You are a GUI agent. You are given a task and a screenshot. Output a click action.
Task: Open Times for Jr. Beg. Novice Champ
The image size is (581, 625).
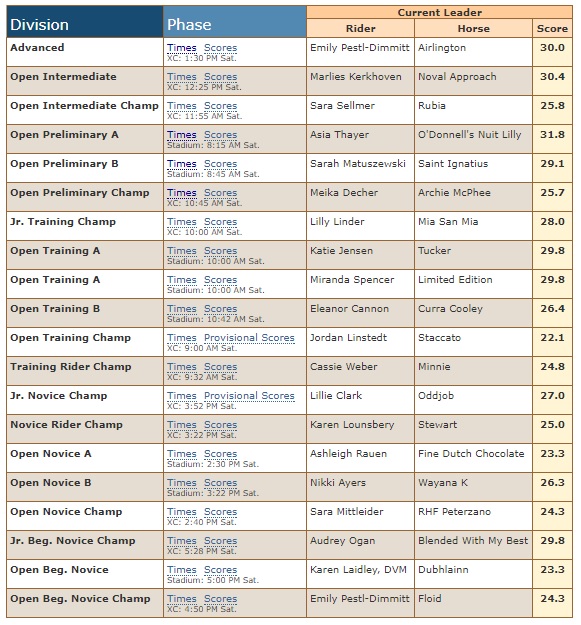coord(182,541)
